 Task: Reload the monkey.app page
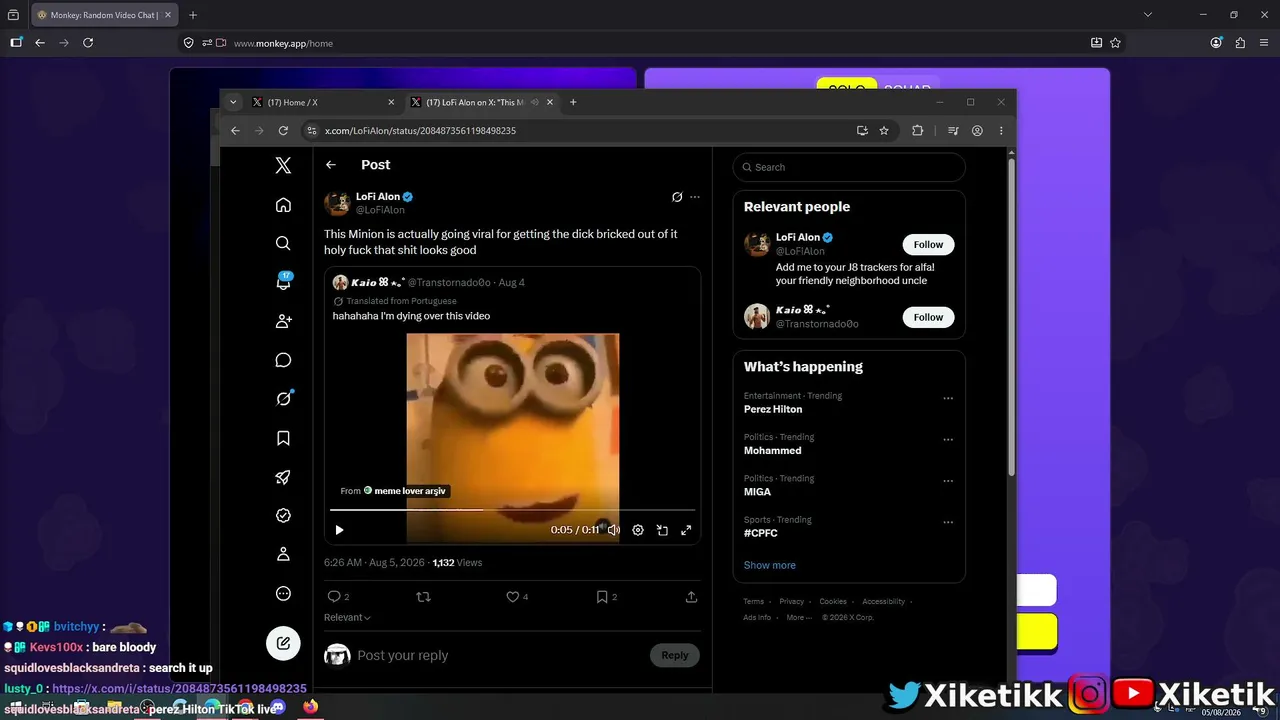(x=88, y=43)
